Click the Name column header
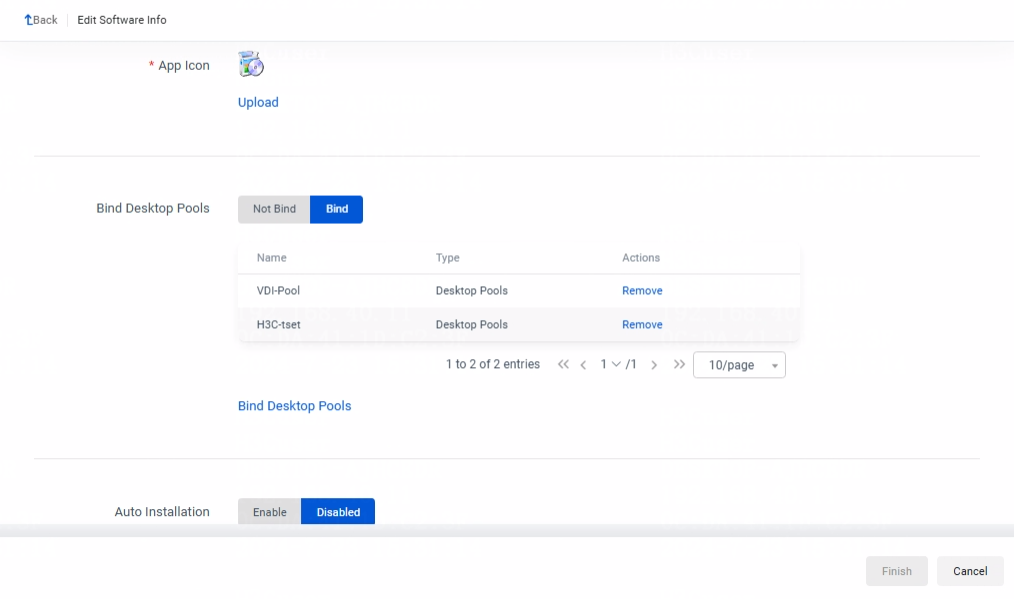Image resolution: width=1014 pixels, height=599 pixels. click(x=271, y=258)
